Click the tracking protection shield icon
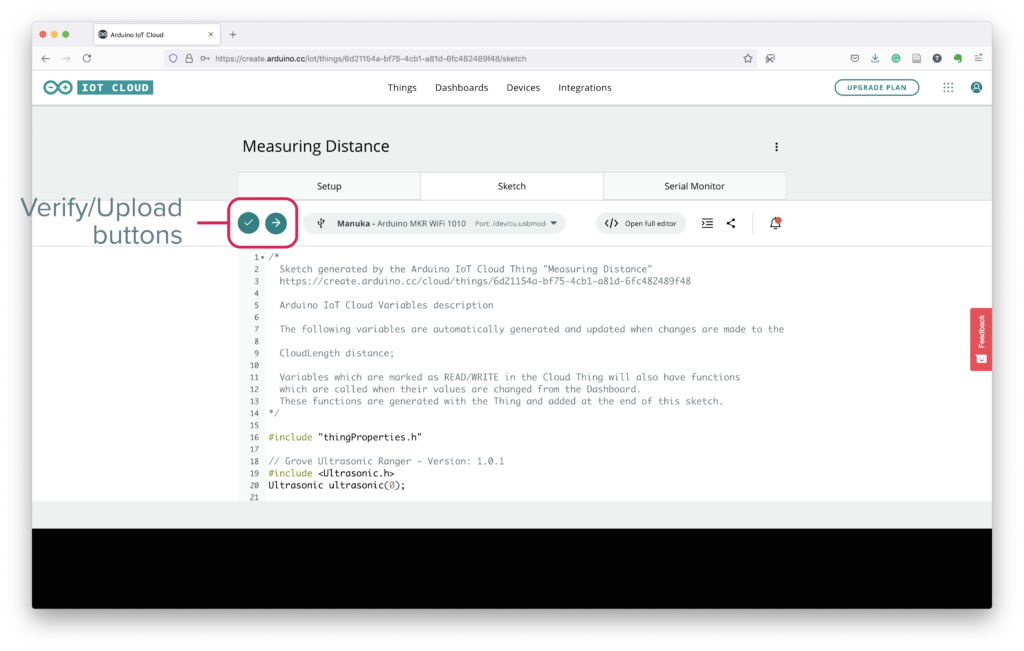The height and width of the screenshot is (651, 1024). pos(173,58)
